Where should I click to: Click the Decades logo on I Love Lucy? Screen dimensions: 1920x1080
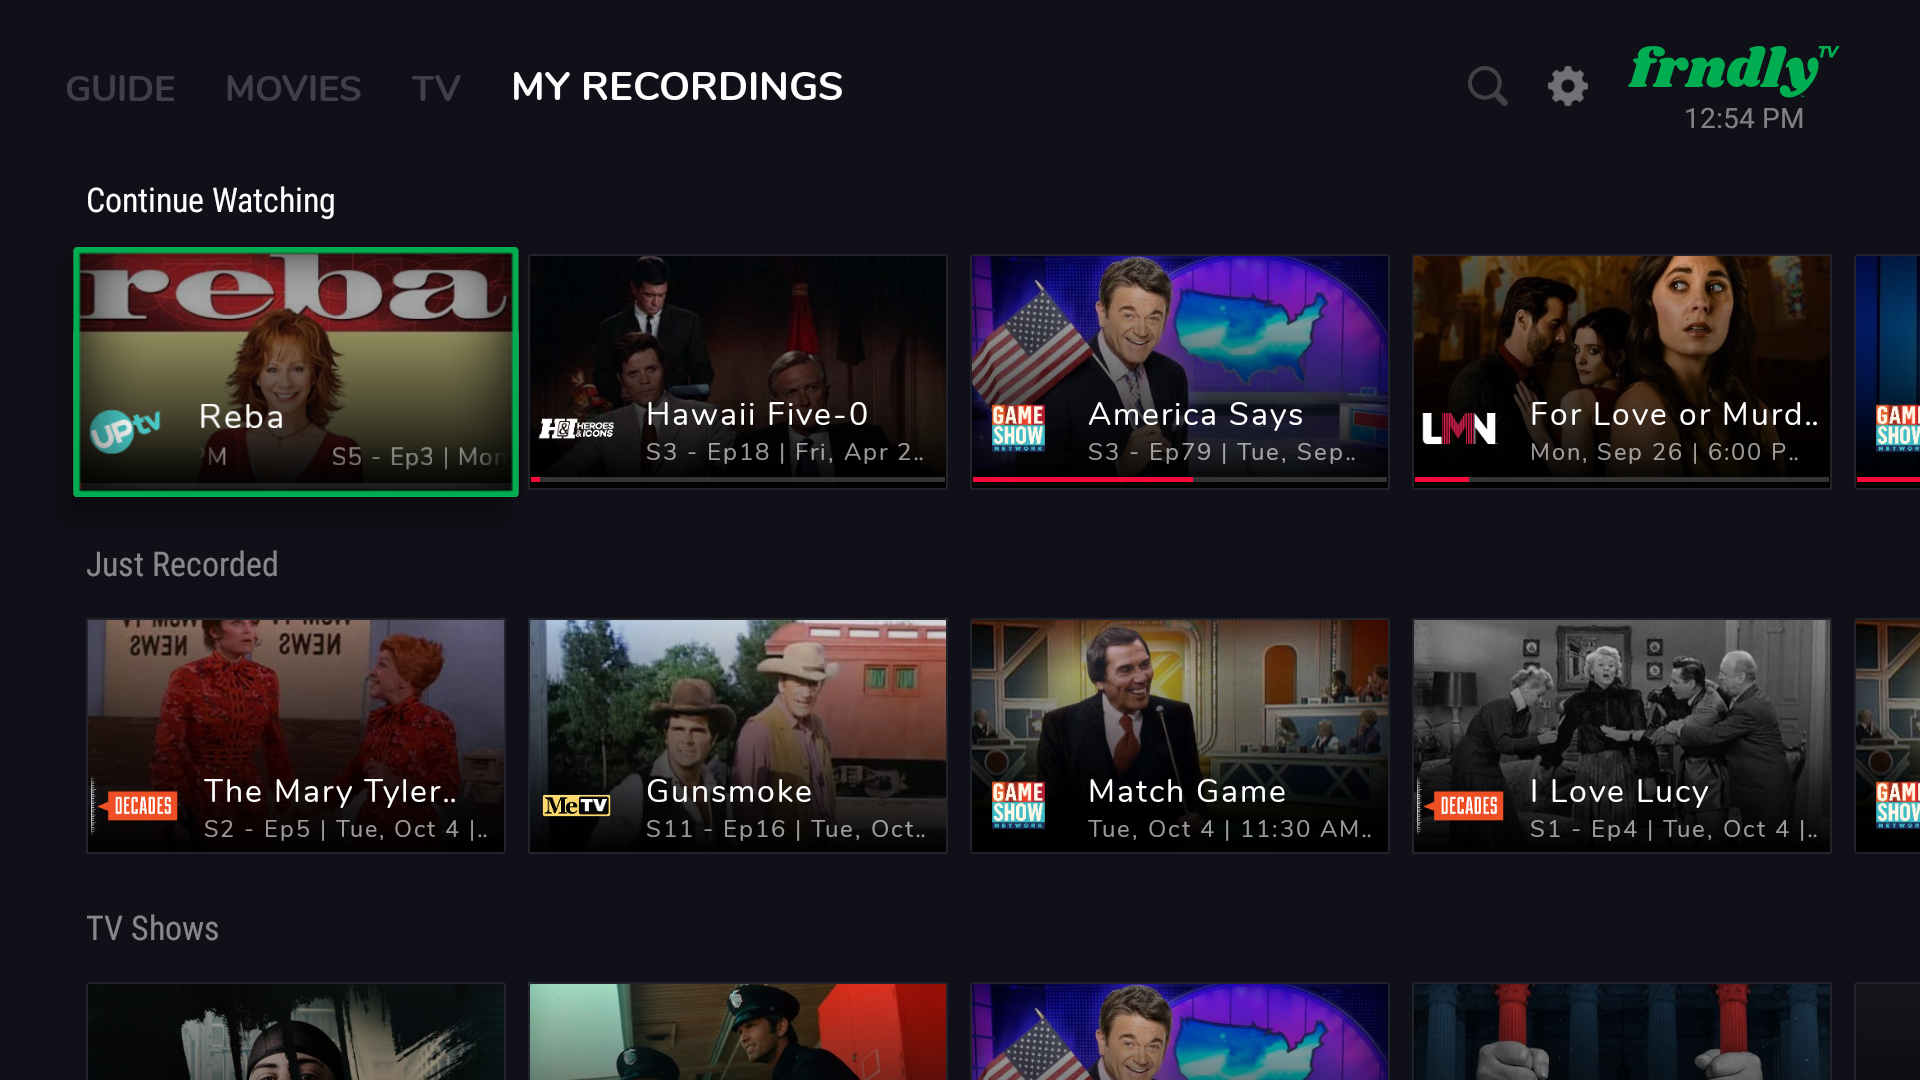point(1466,805)
